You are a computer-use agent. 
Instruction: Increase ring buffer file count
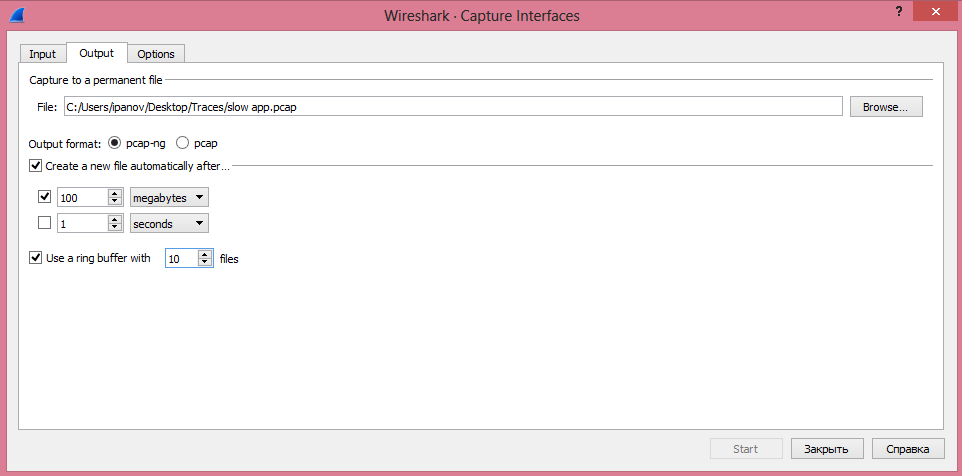tap(205, 254)
